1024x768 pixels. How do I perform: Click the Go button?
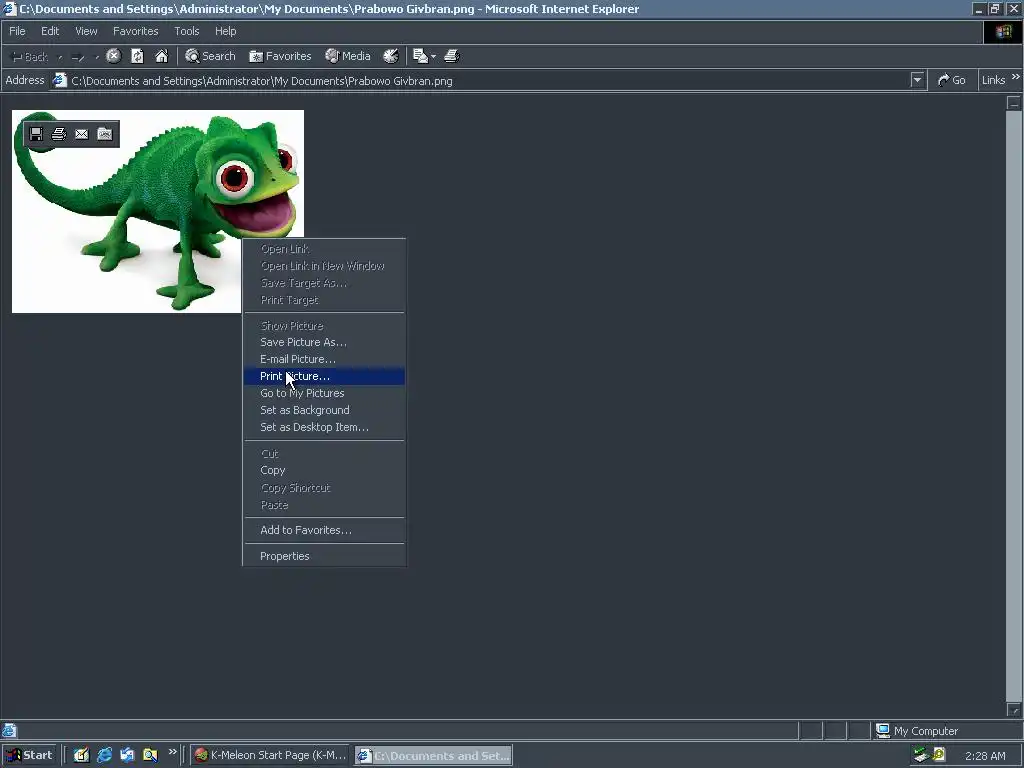pos(952,80)
